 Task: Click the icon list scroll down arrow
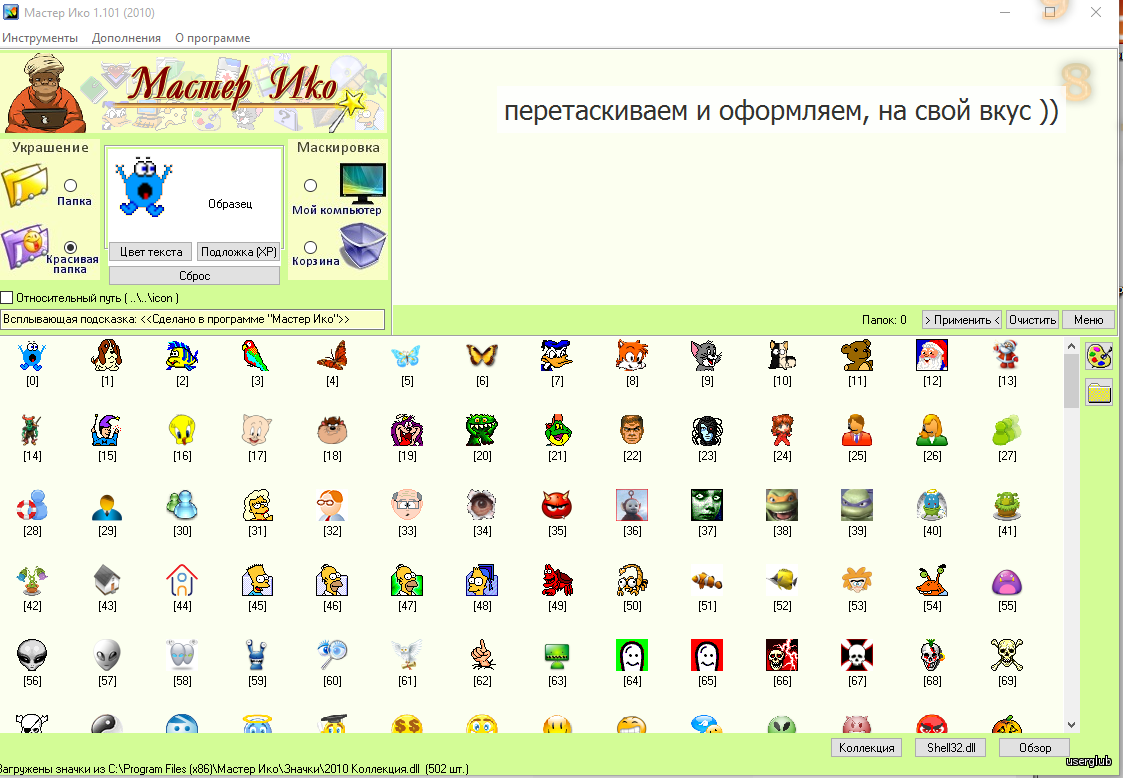[x=1071, y=725]
